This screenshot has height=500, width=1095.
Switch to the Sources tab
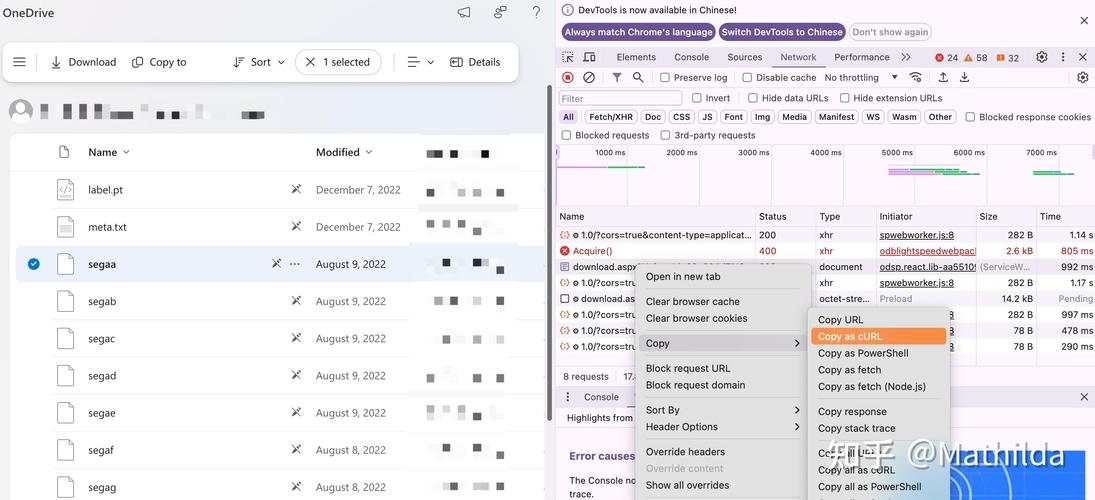click(744, 57)
